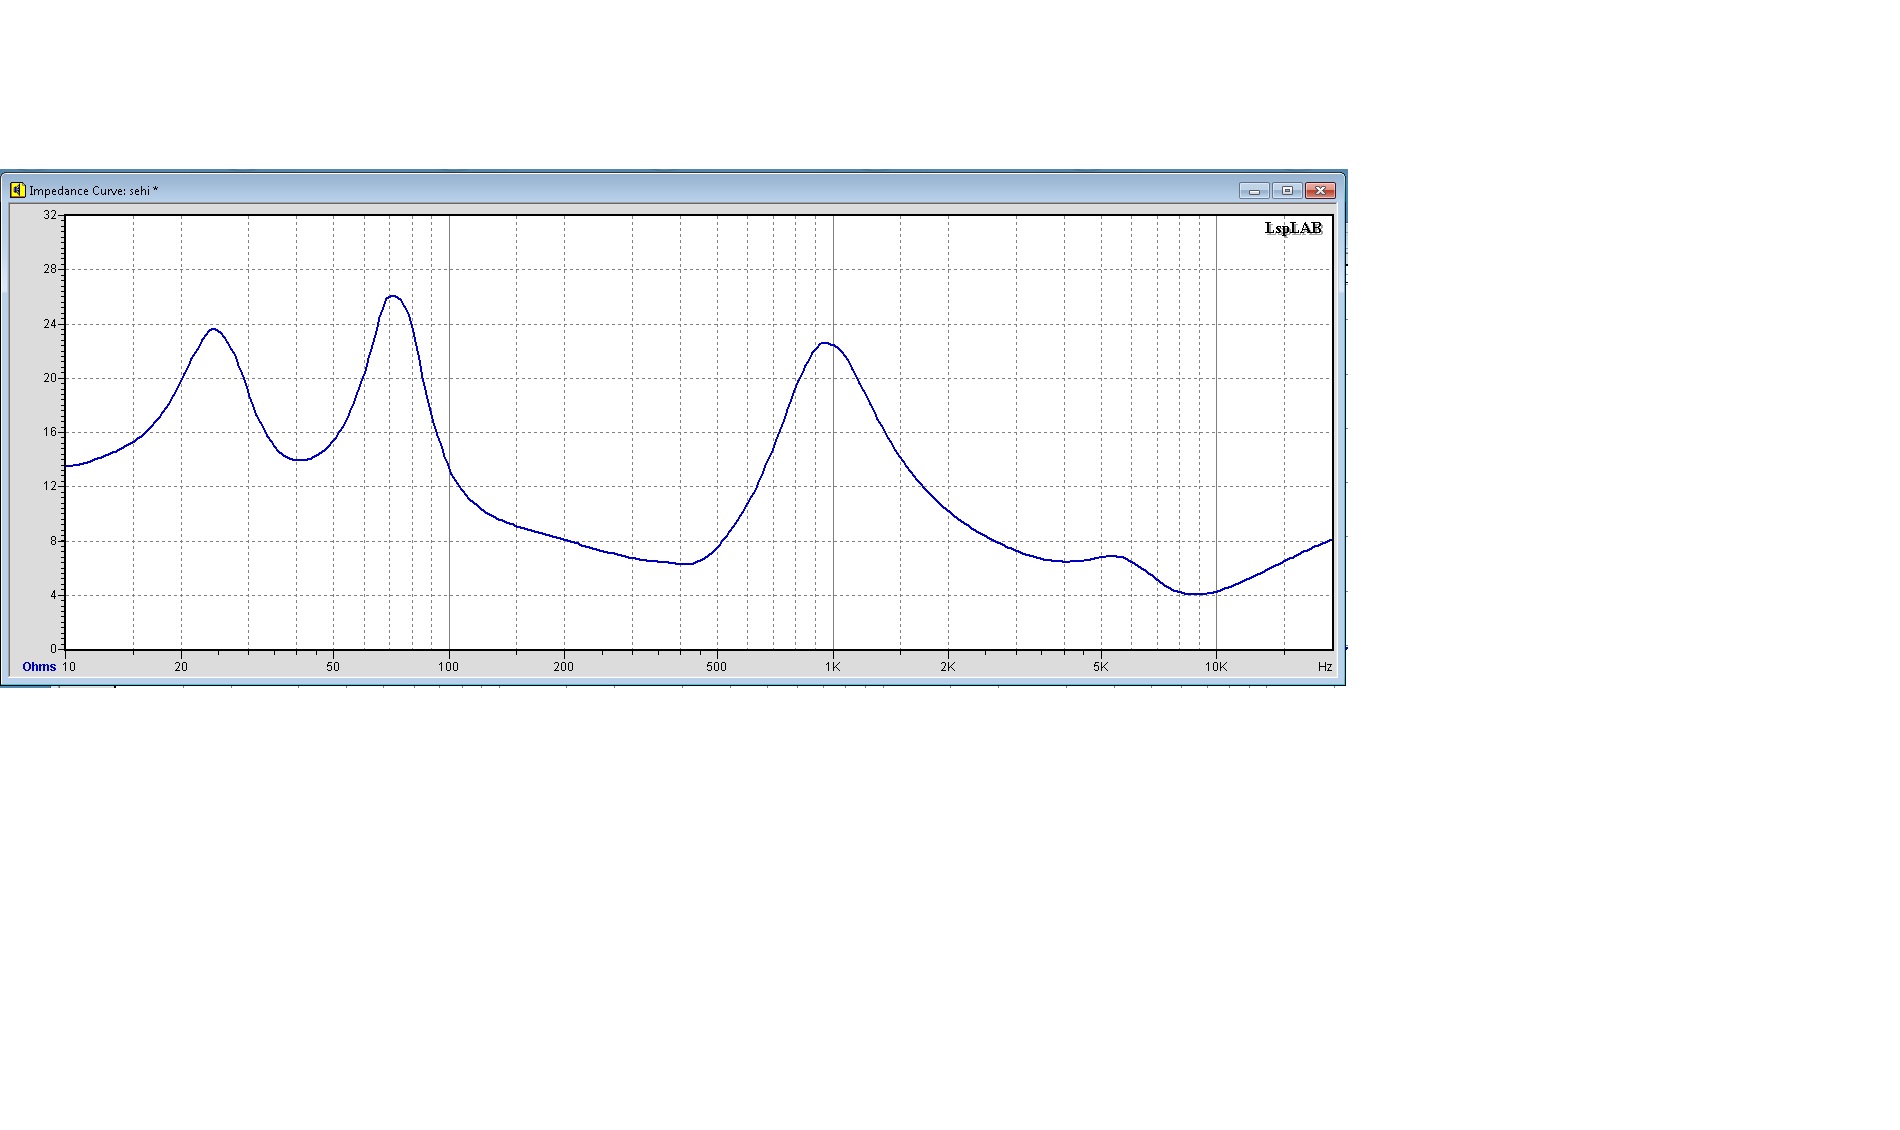Image resolution: width=1900 pixels, height=1130 pixels.
Task: Click the '16' impedance axis label
Action: 50,432
